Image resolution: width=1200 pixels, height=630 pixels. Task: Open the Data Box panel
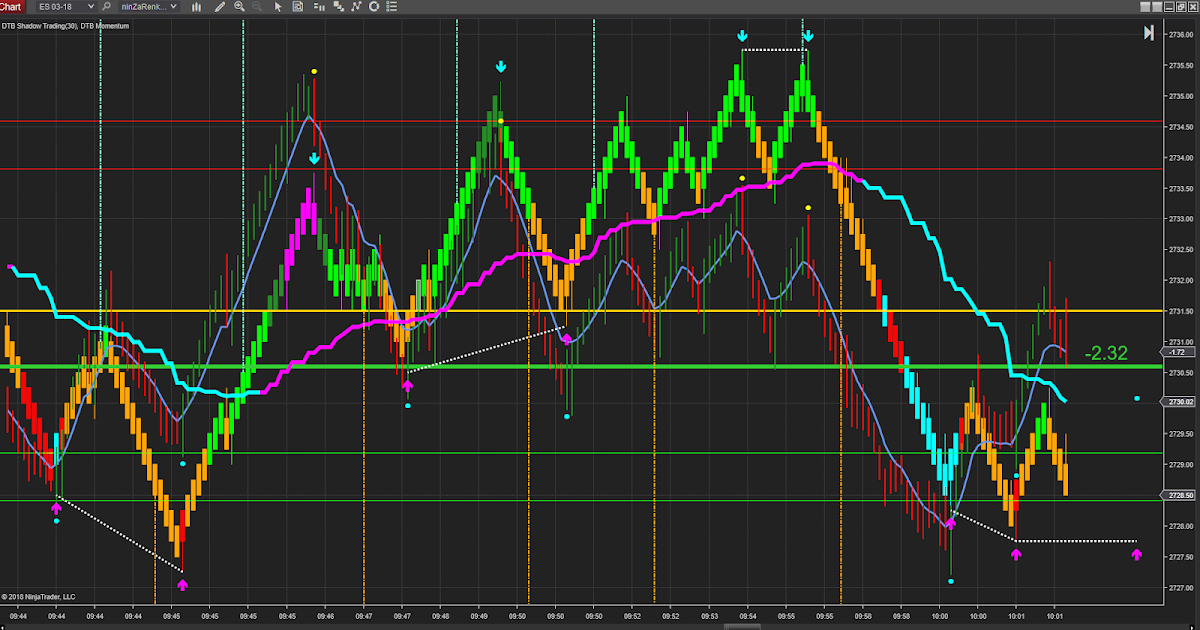299,7
